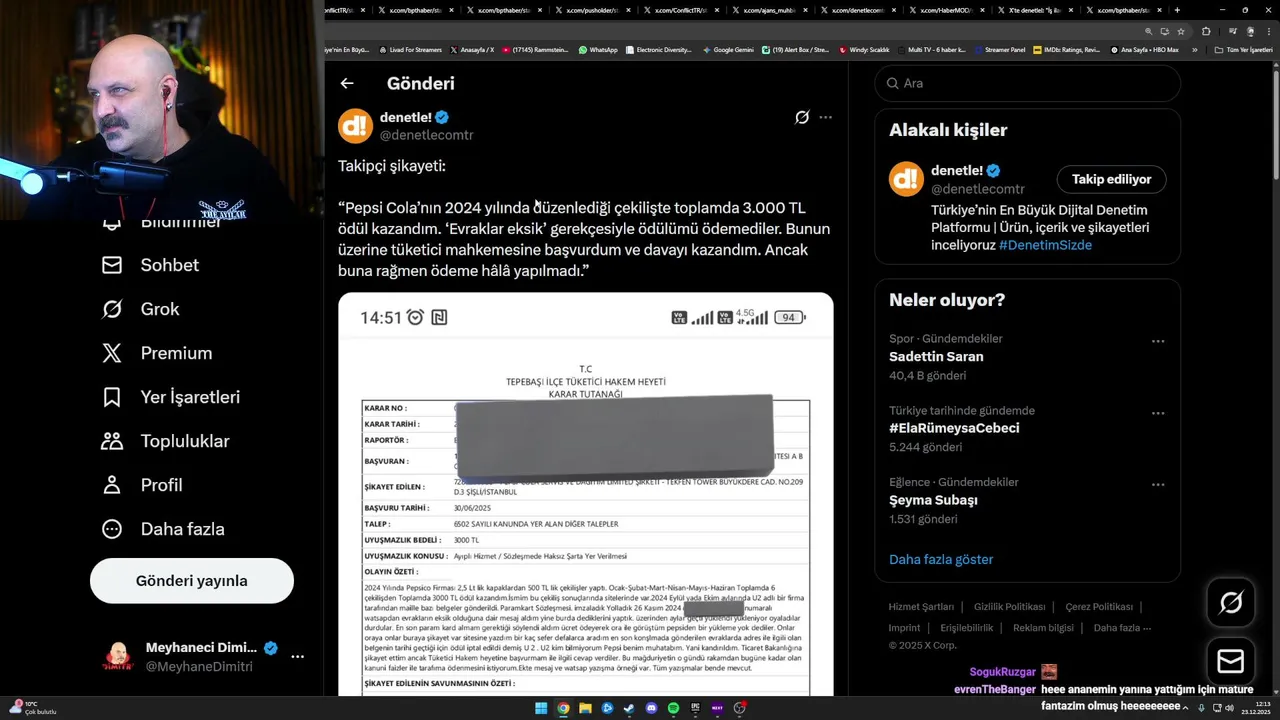
Task: Open Steam from the taskbar
Action: point(629,708)
